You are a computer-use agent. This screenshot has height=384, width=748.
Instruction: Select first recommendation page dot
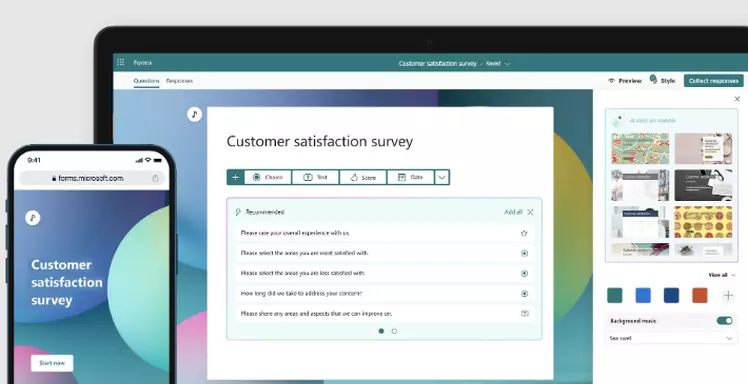381,331
